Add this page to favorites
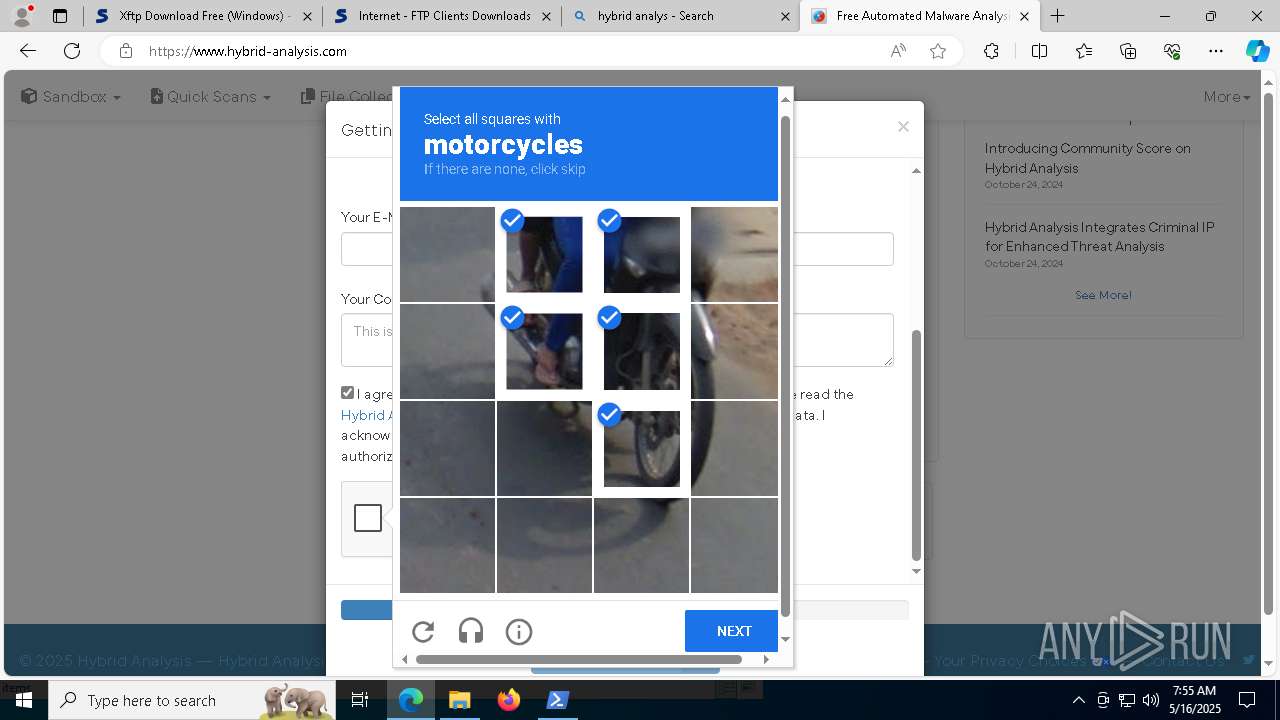The image size is (1280, 720). pyautogui.click(x=938, y=51)
